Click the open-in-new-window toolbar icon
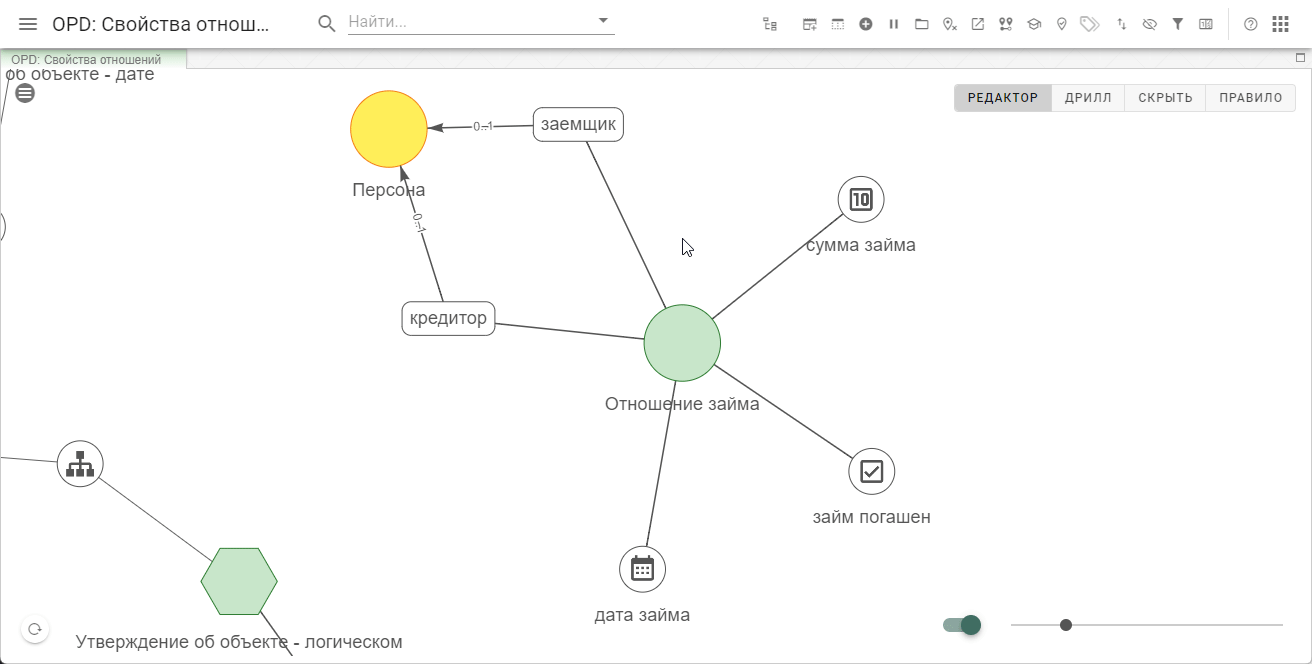This screenshot has width=1312, height=664. pyautogui.click(x=978, y=24)
